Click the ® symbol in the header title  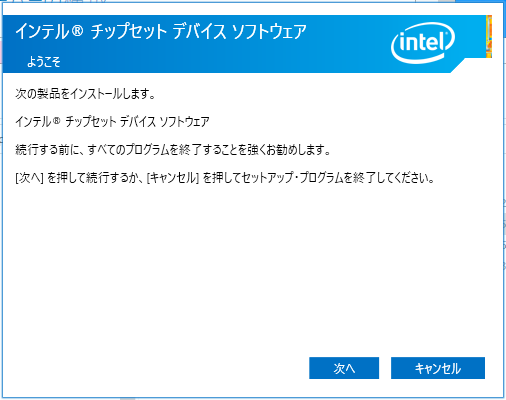pos(77,32)
